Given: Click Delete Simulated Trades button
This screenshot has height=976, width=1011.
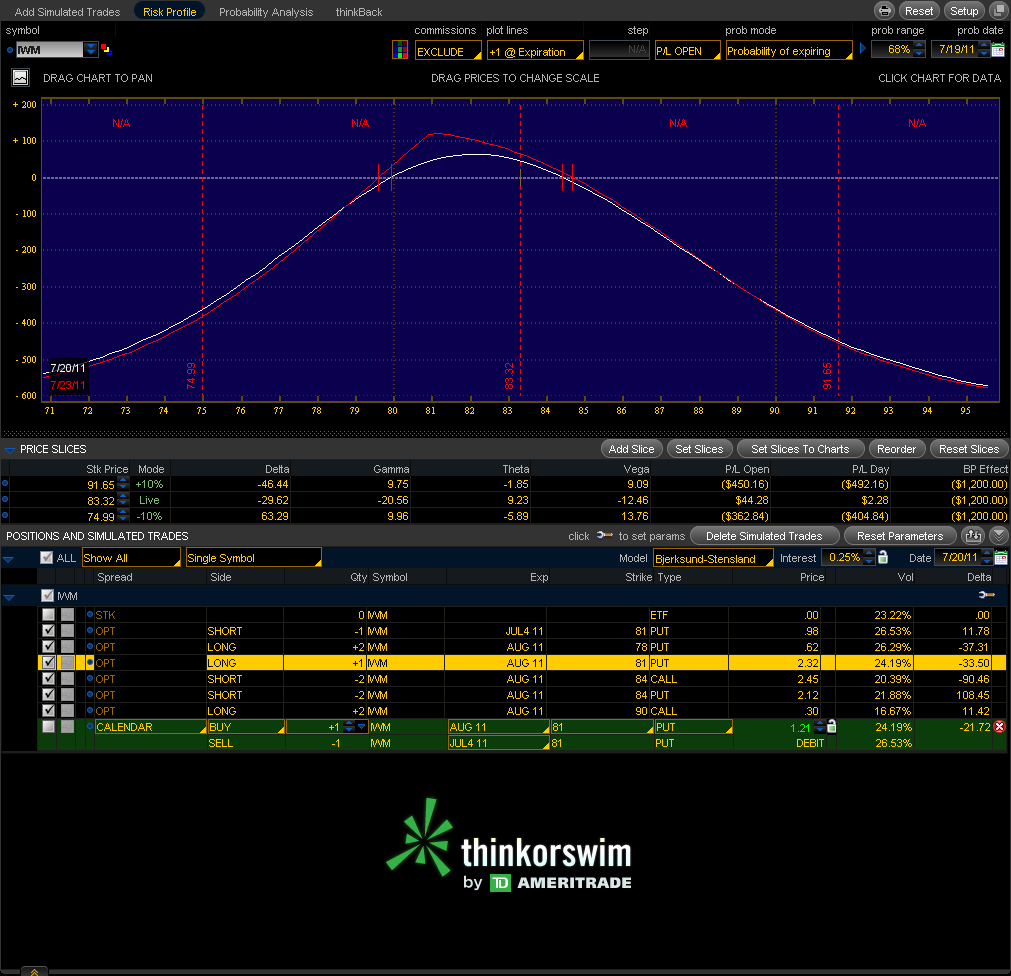Looking at the screenshot, I should pyautogui.click(x=764, y=536).
